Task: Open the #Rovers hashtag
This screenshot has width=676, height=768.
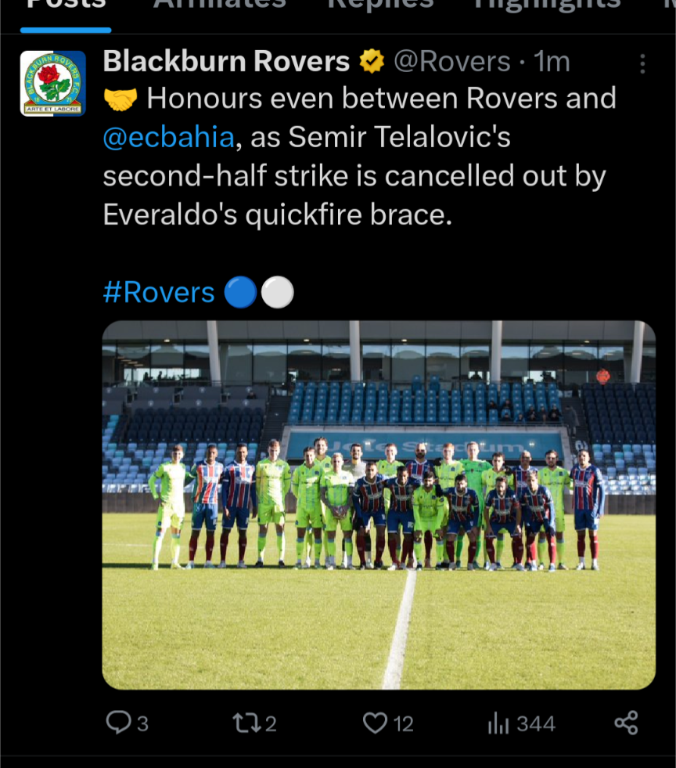Action: pos(159,292)
